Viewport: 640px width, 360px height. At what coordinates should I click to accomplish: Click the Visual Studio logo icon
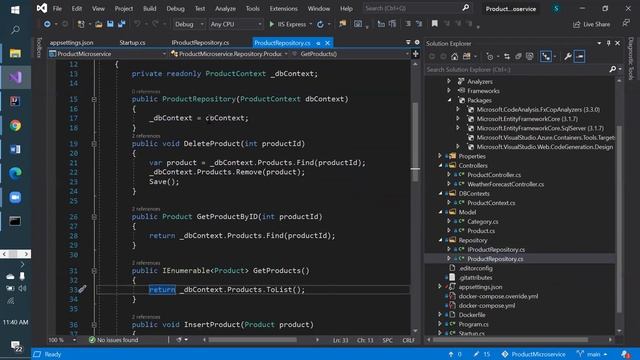[42, 8]
